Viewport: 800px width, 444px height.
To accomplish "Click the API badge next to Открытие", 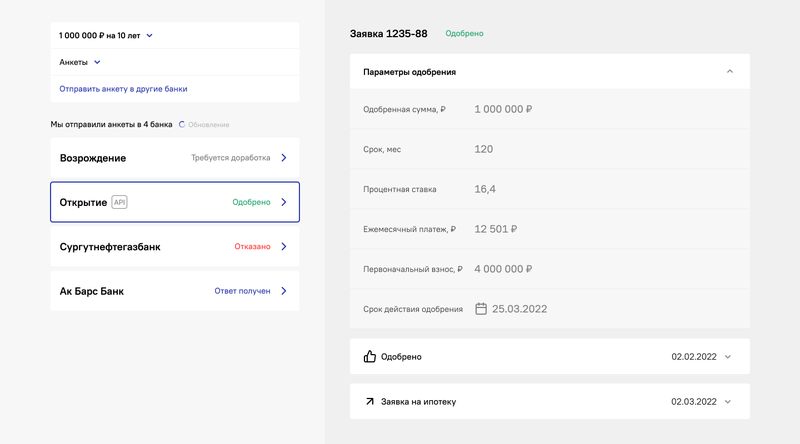I will (119, 202).
